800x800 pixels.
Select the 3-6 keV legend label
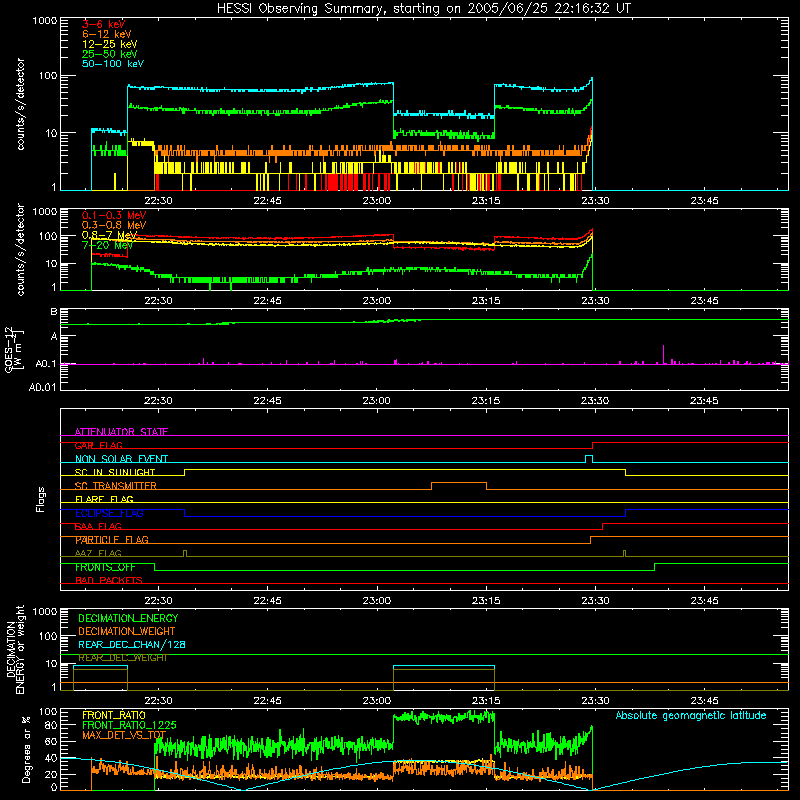click(103, 24)
